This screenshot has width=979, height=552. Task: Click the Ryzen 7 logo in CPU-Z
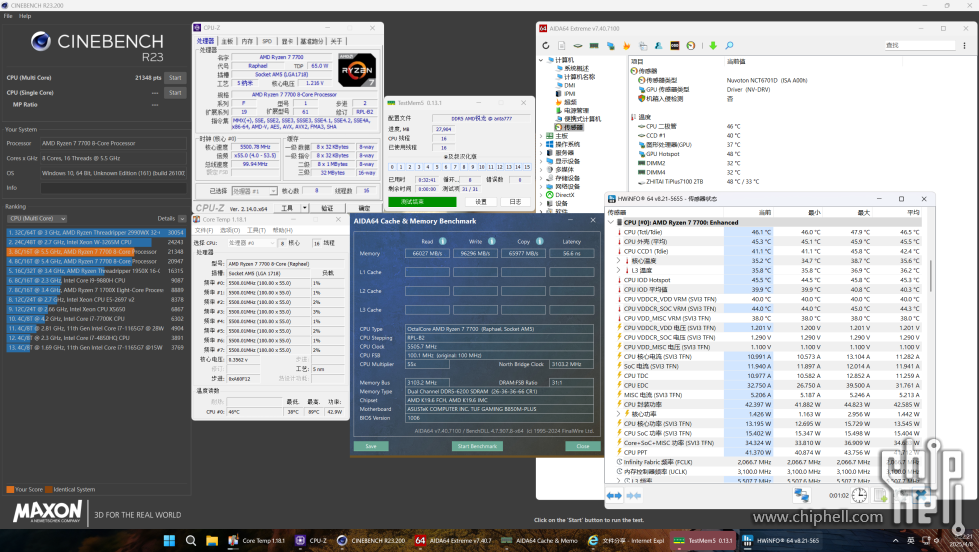tap(357, 70)
